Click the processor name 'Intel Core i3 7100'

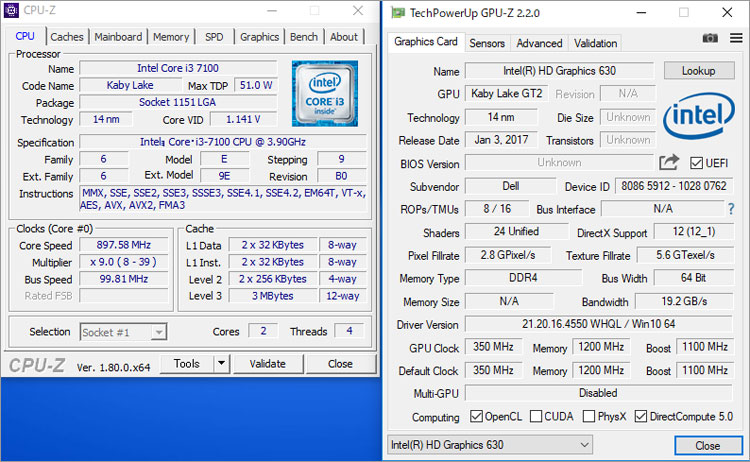click(x=178, y=68)
